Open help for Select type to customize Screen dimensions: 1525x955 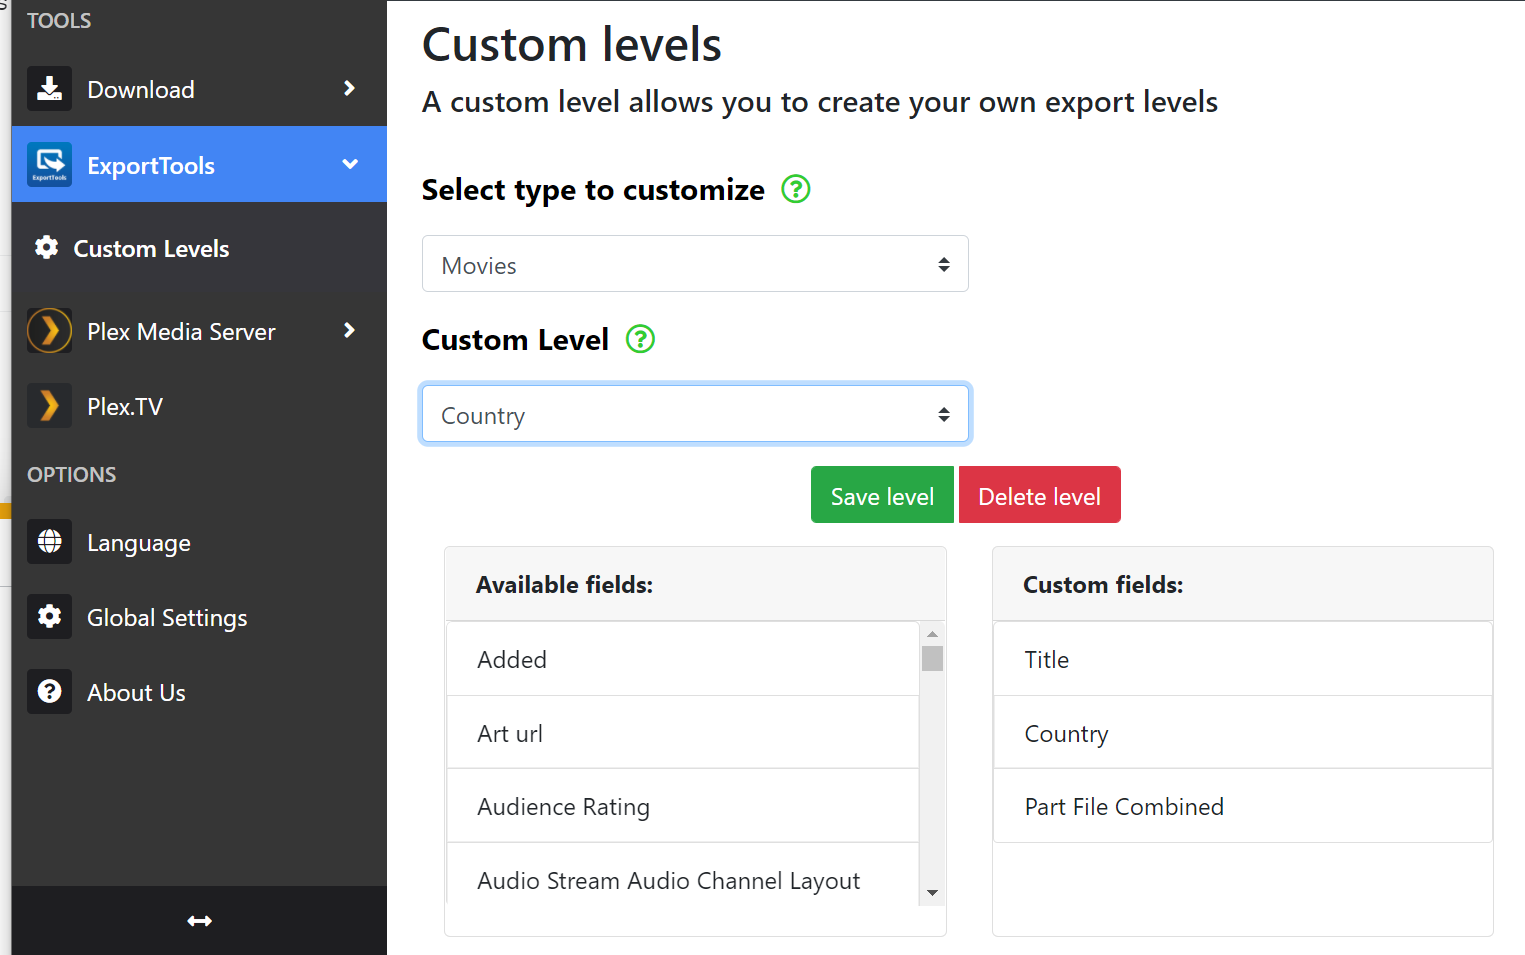pyautogui.click(x=795, y=189)
